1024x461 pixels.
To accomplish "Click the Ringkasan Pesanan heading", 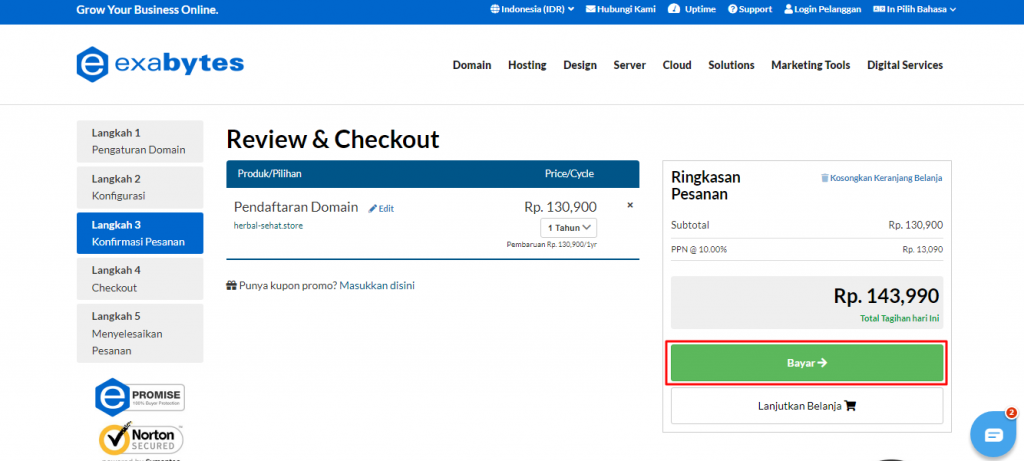I will [706, 185].
